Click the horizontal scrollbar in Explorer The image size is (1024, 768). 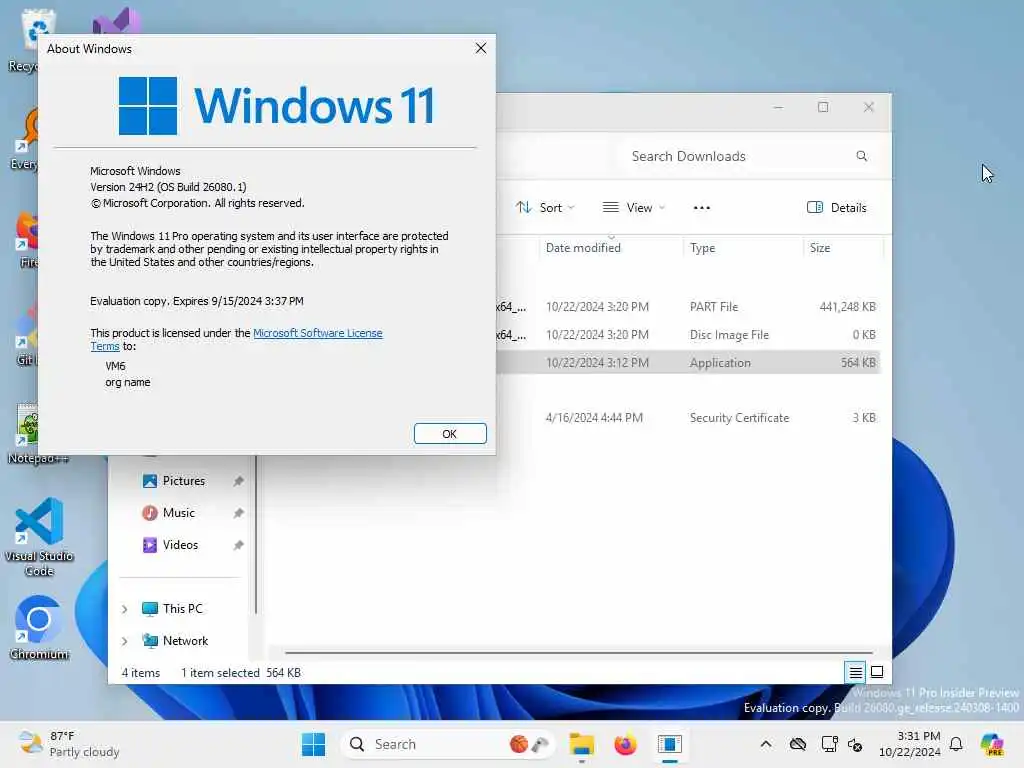(x=579, y=652)
